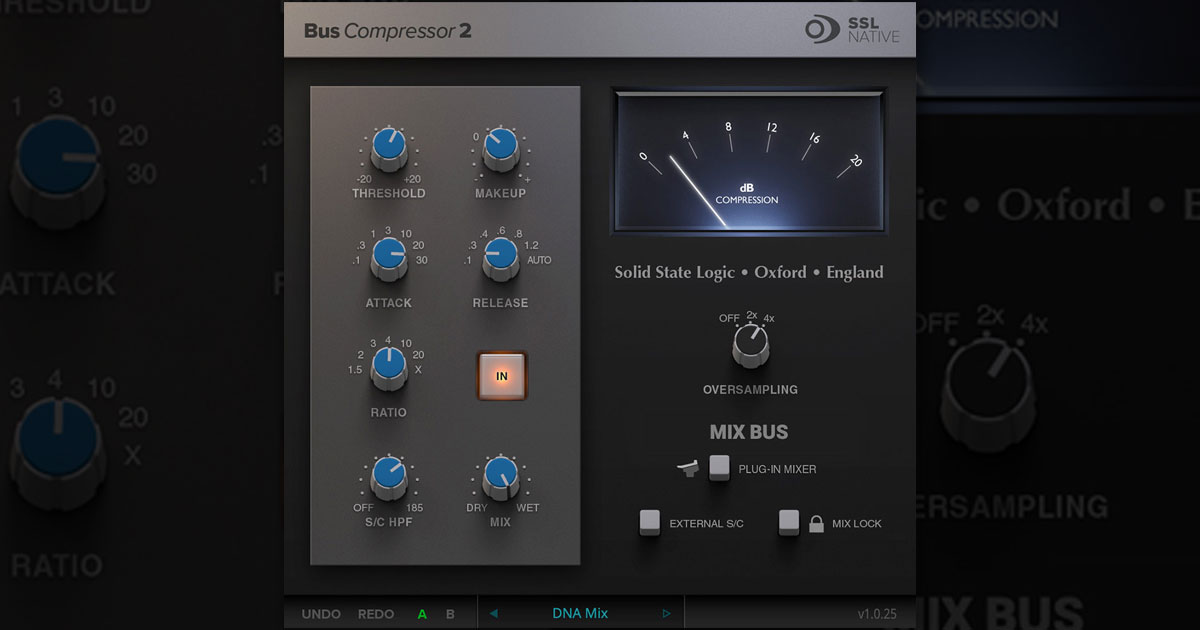Toggle the Mix Lock switch
Screen dimensions: 1200x630
[x=790, y=523]
